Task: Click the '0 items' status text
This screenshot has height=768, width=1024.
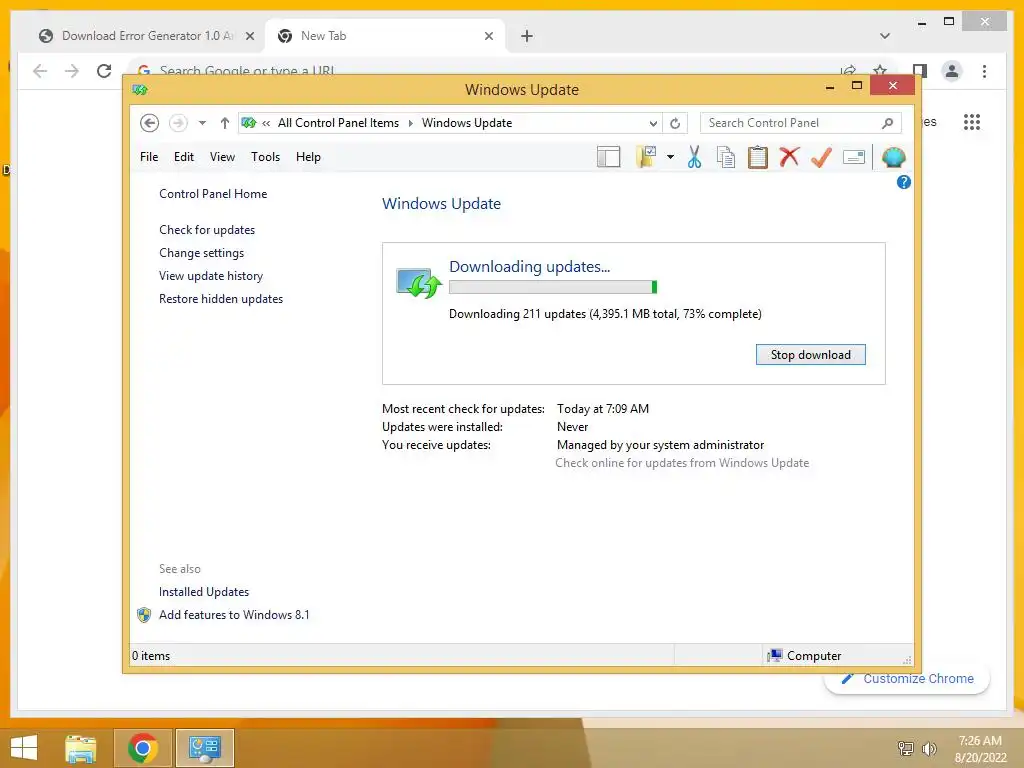Action: click(x=151, y=656)
